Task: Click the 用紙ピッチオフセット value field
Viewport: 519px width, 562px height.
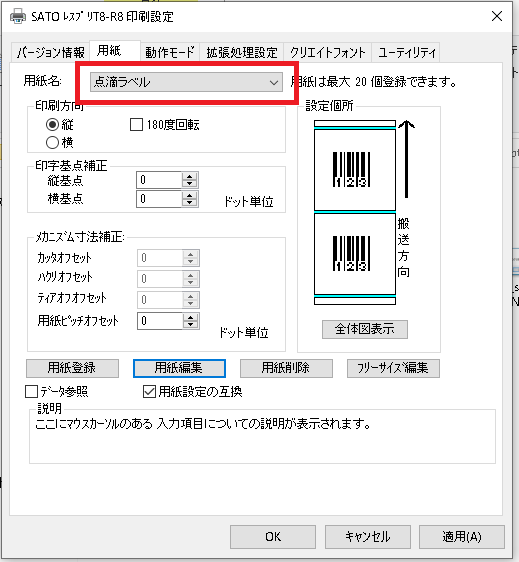Action: [x=160, y=321]
